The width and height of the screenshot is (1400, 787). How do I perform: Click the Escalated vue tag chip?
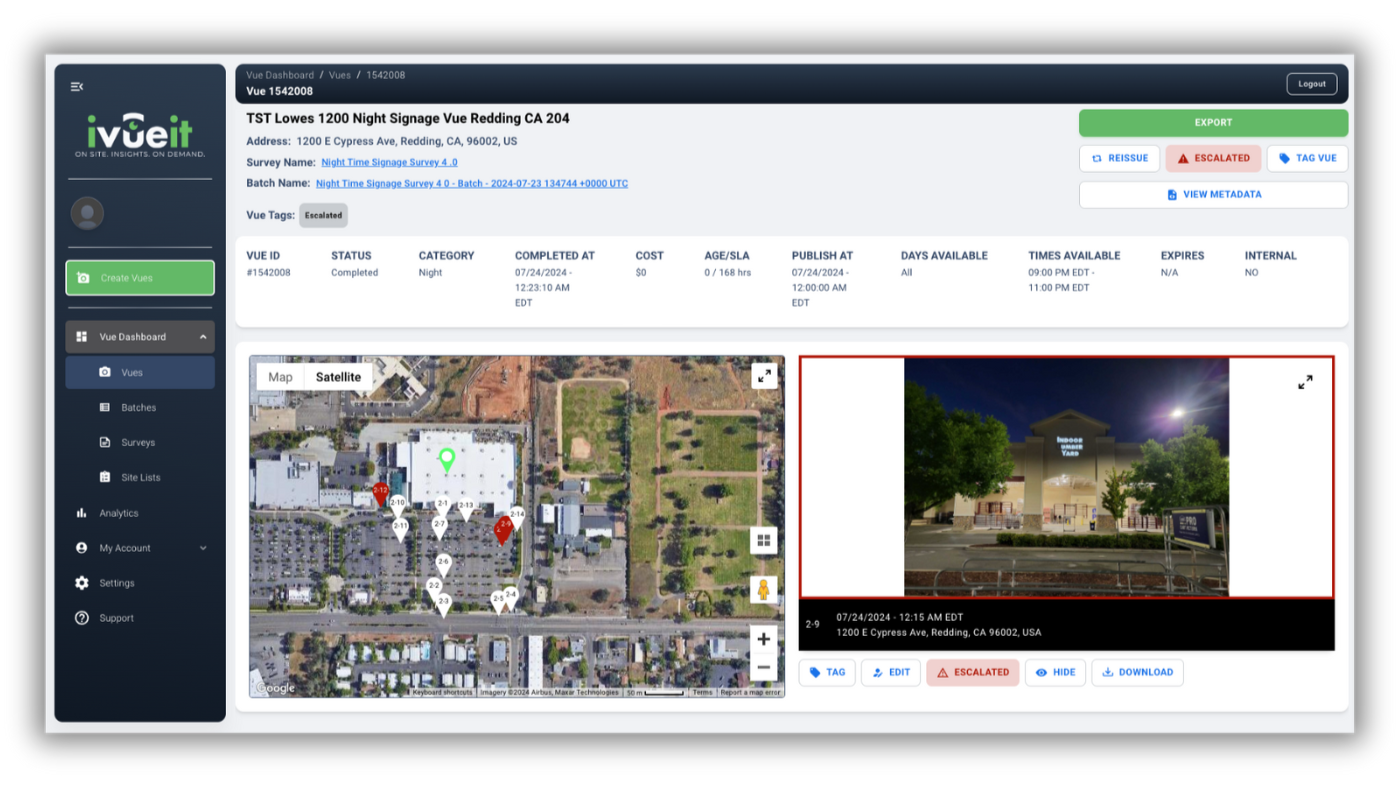(x=323, y=215)
